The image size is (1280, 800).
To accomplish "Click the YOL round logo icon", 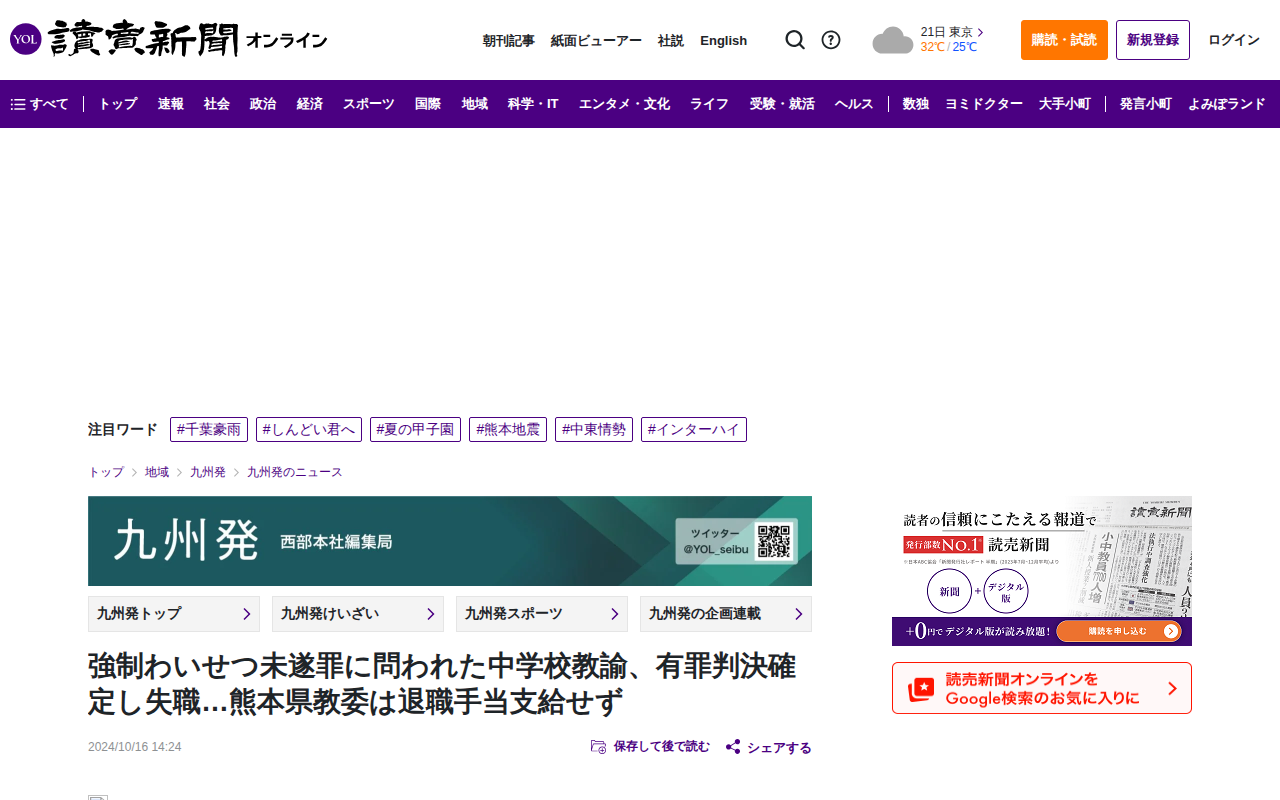I will pos(26,40).
